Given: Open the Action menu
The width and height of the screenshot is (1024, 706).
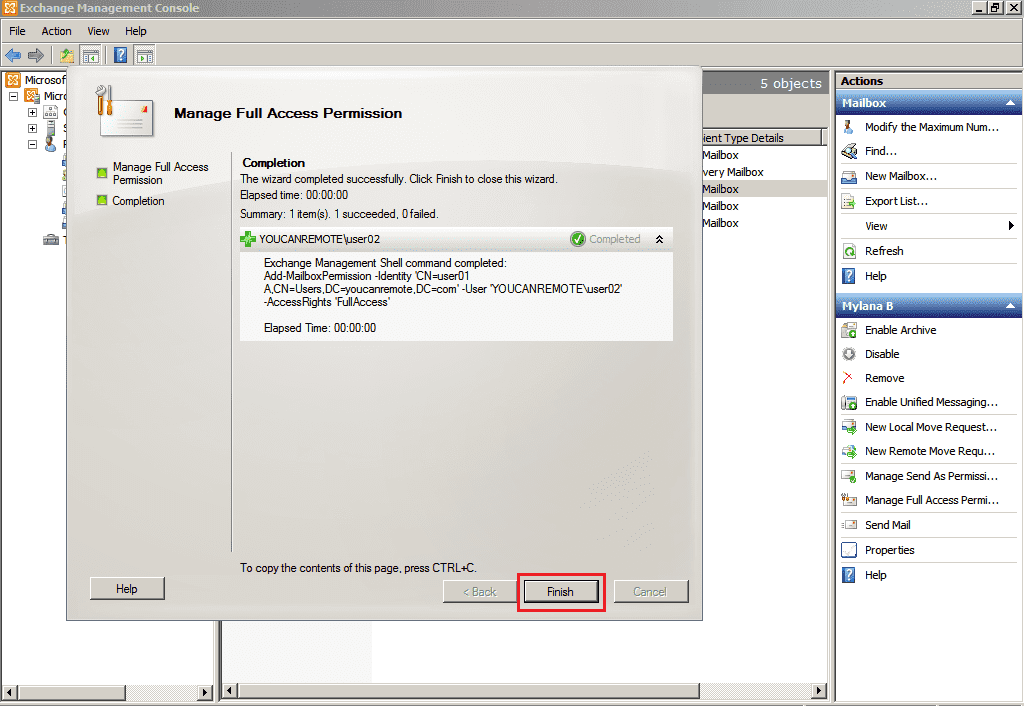Looking at the screenshot, I should coord(56,31).
